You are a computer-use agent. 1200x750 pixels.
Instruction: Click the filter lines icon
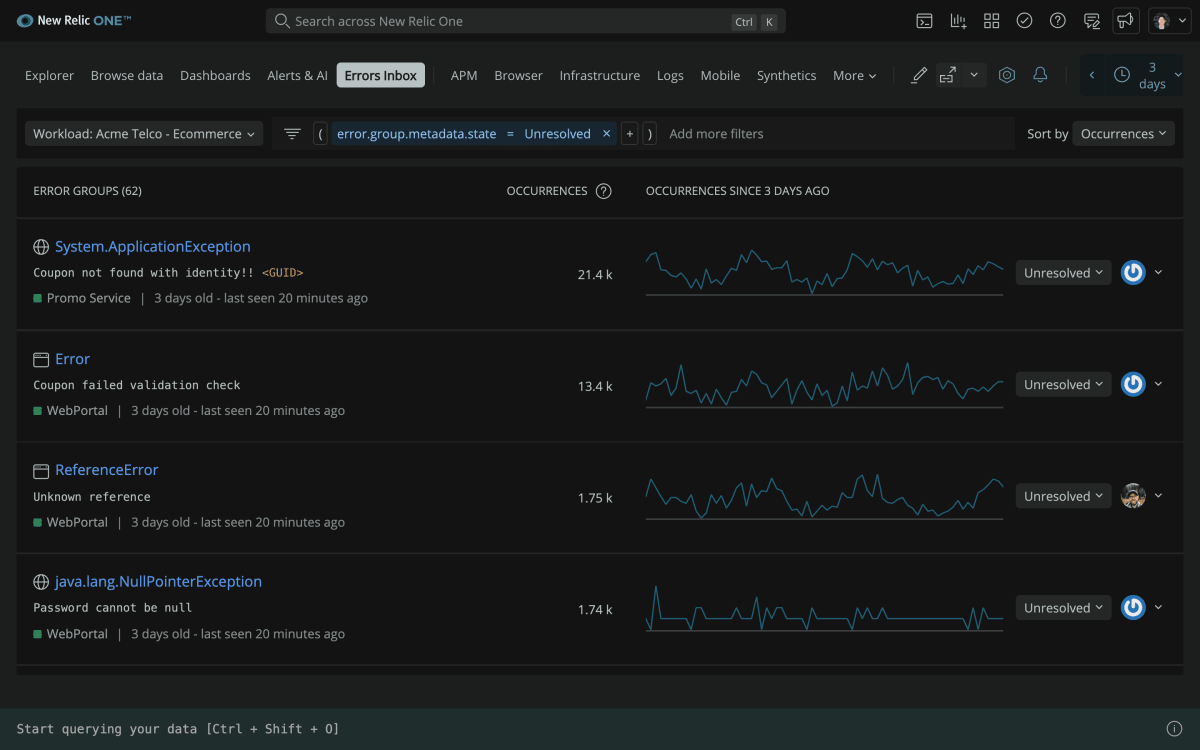coord(292,133)
